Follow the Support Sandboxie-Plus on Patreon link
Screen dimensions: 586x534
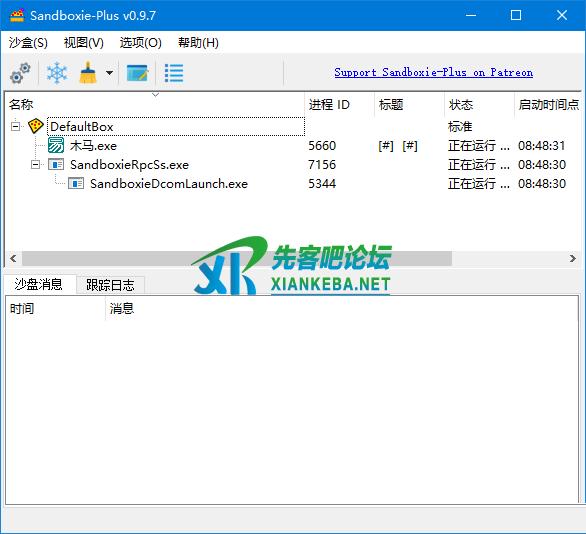pyautogui.click(x=434, y=72)
